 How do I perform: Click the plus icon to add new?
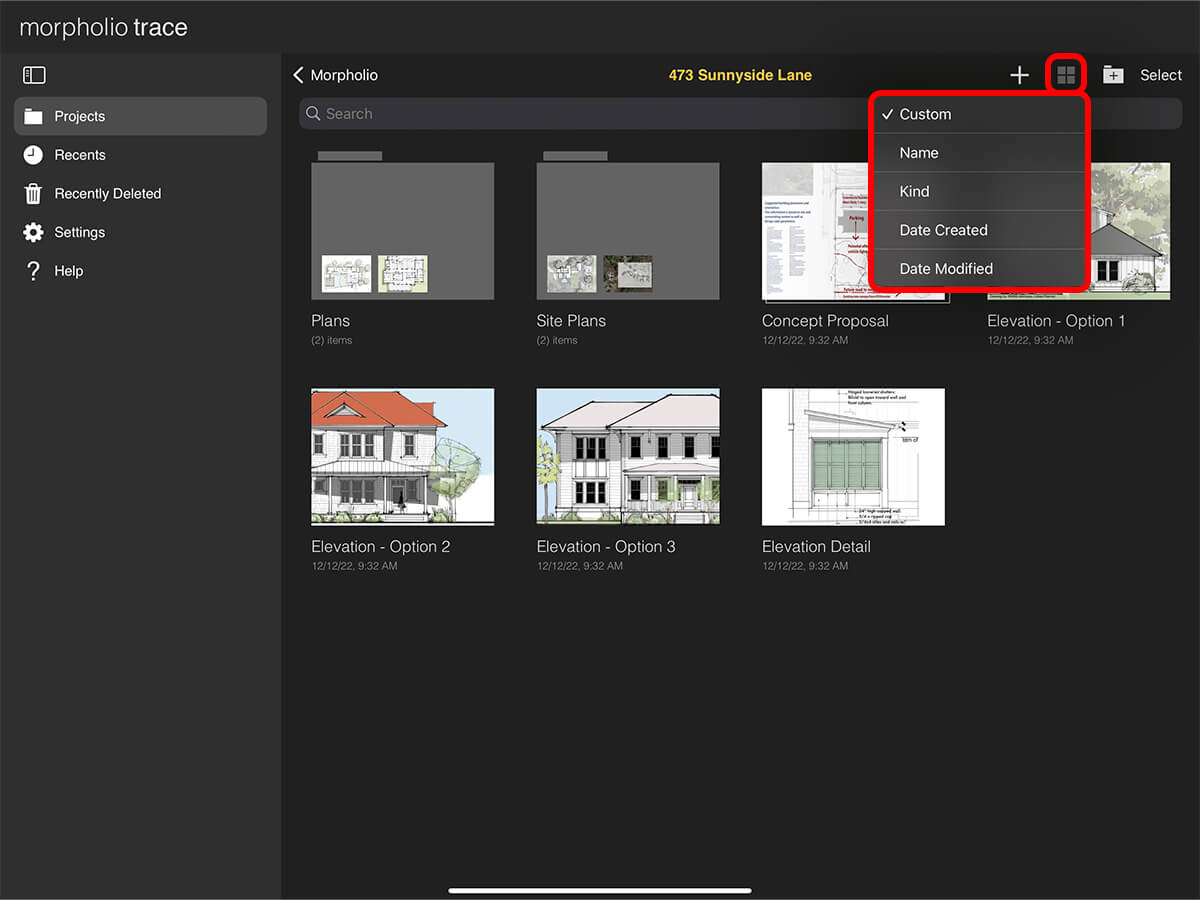pos(1019,75)
